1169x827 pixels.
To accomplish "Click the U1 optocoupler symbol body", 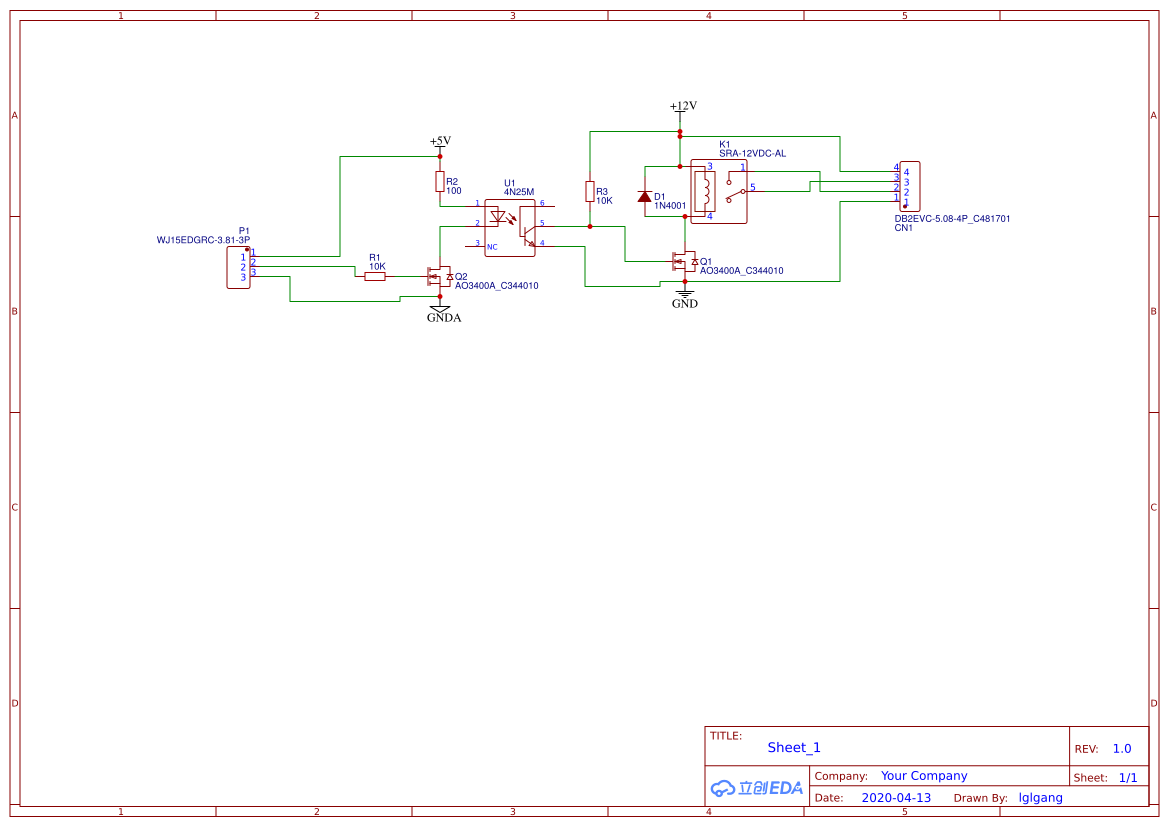I will coord(510,228).
